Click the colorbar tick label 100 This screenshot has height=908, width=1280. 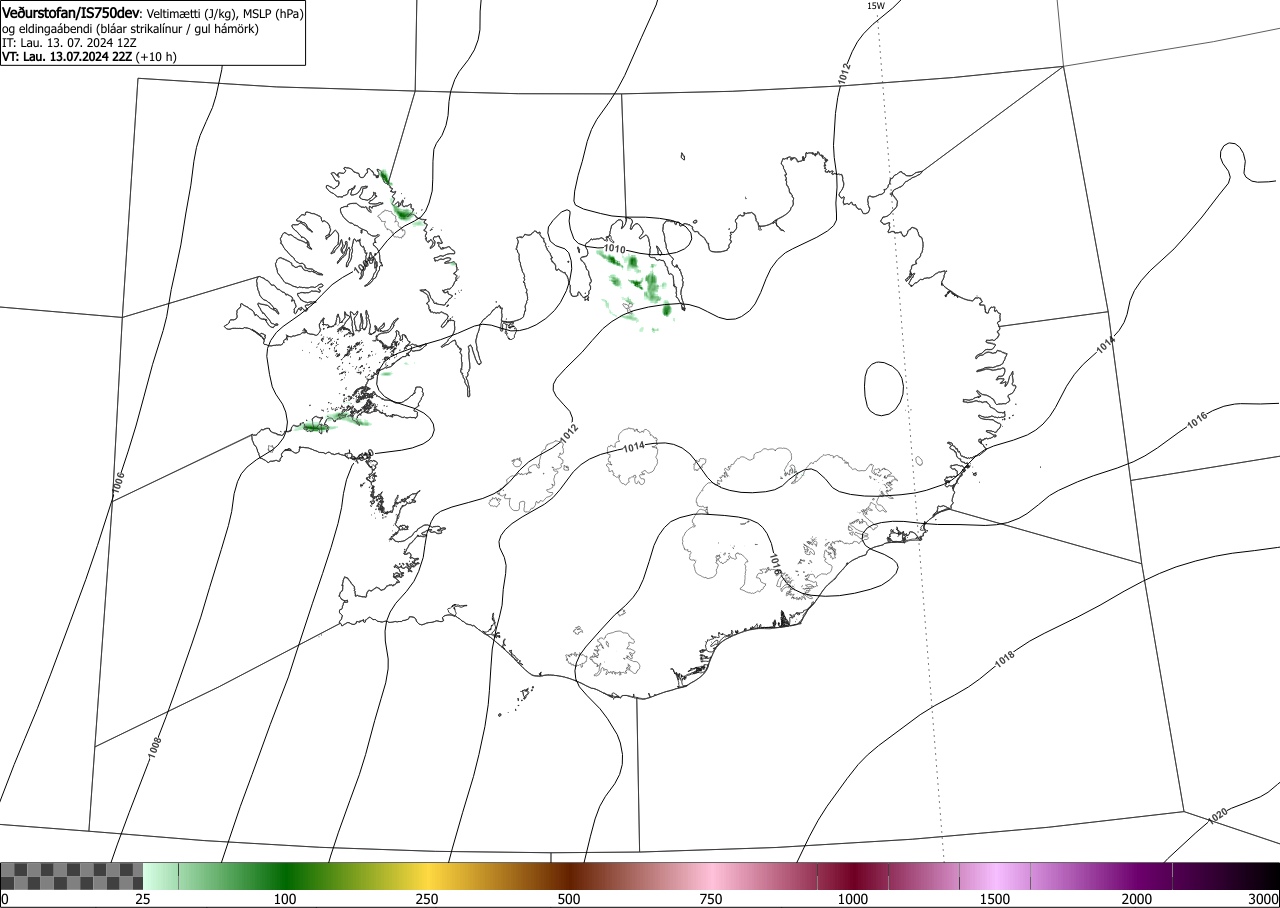(285, 899)
